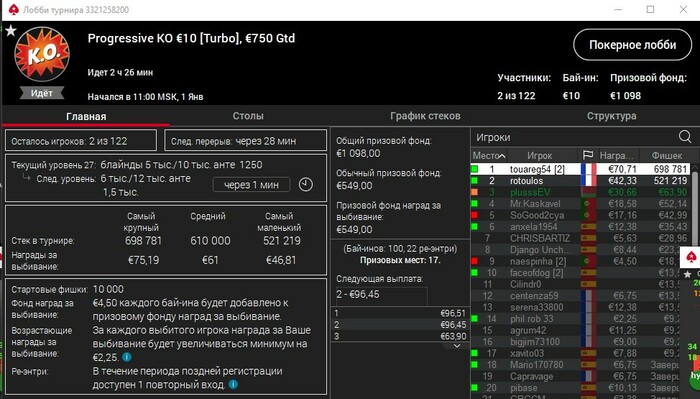Click the Призовых мест: 17 text
This screenshot has height=399, width=700.
click(400, 260)
